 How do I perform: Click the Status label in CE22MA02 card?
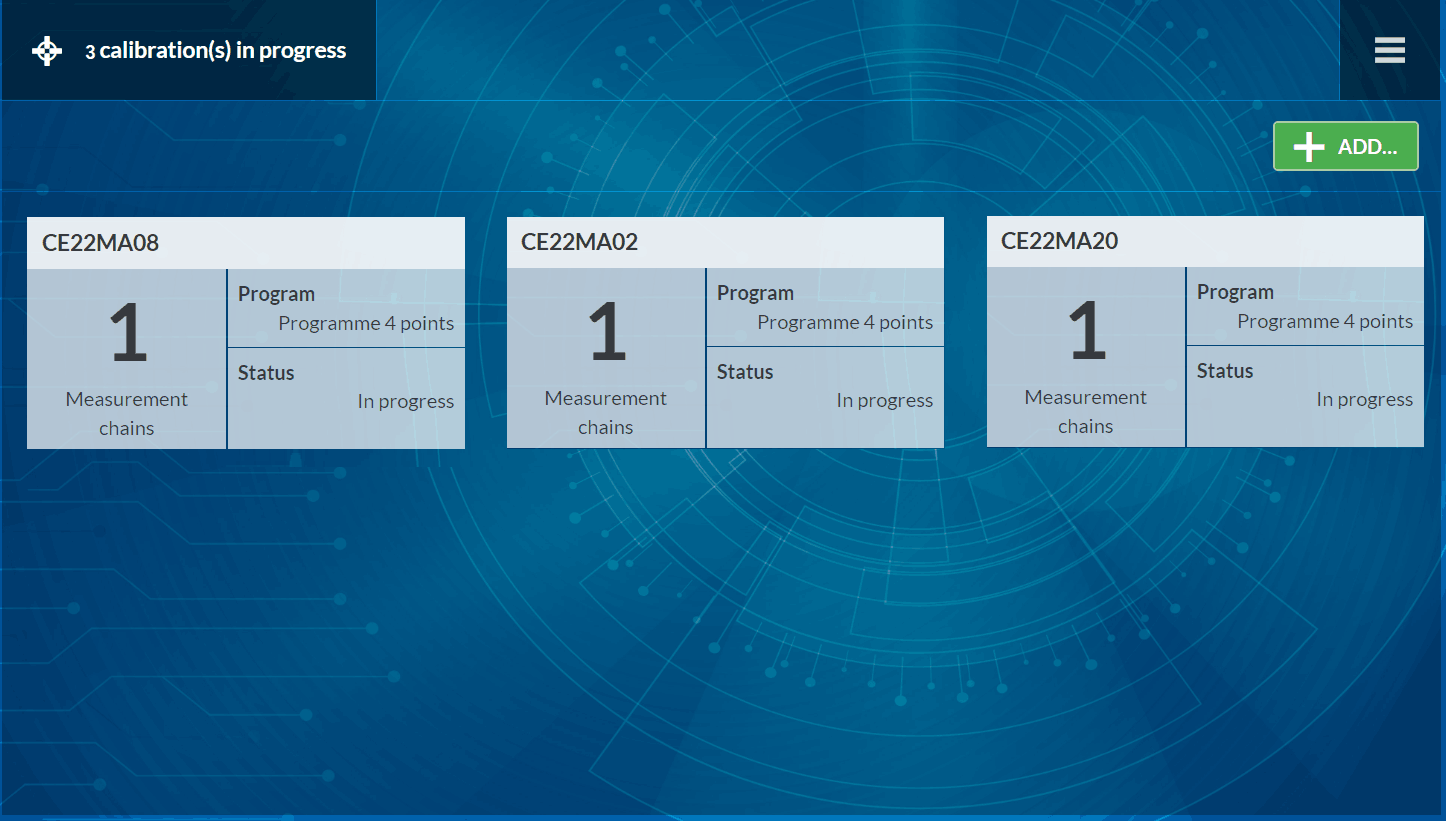tap(745, 372)
